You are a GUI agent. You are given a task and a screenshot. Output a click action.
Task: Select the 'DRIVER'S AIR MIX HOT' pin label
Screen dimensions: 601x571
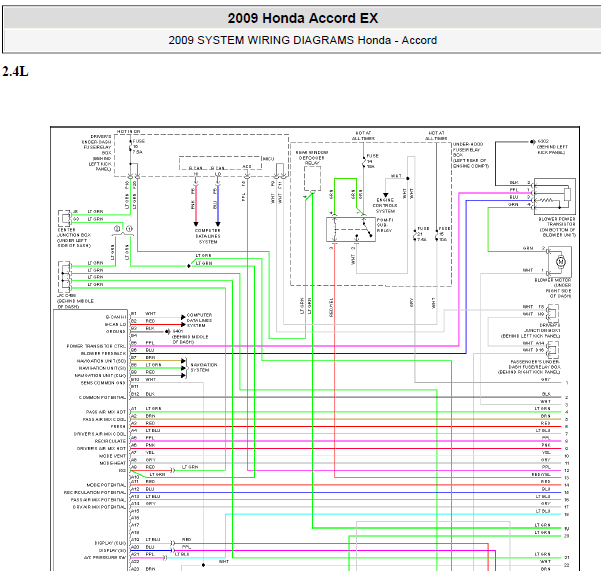[101, 448]
